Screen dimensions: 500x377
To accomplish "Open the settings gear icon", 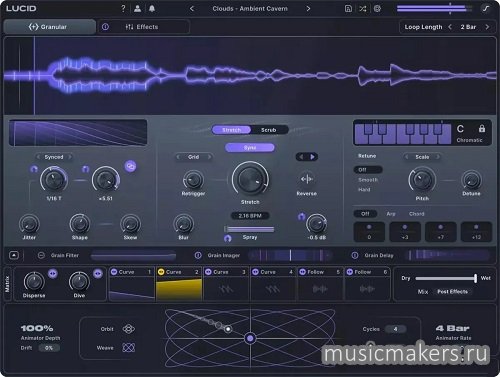I will coord(377,9).
